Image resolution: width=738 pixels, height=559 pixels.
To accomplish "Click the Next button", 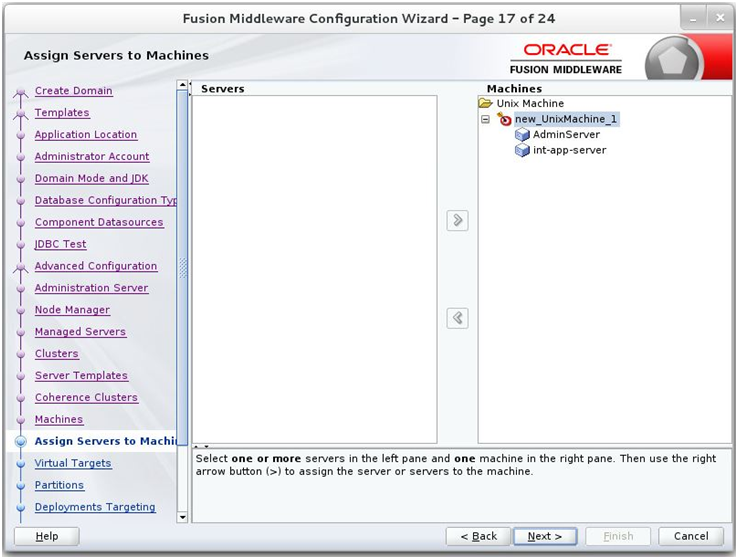I will pyautogui.click(x=545, y=536).
